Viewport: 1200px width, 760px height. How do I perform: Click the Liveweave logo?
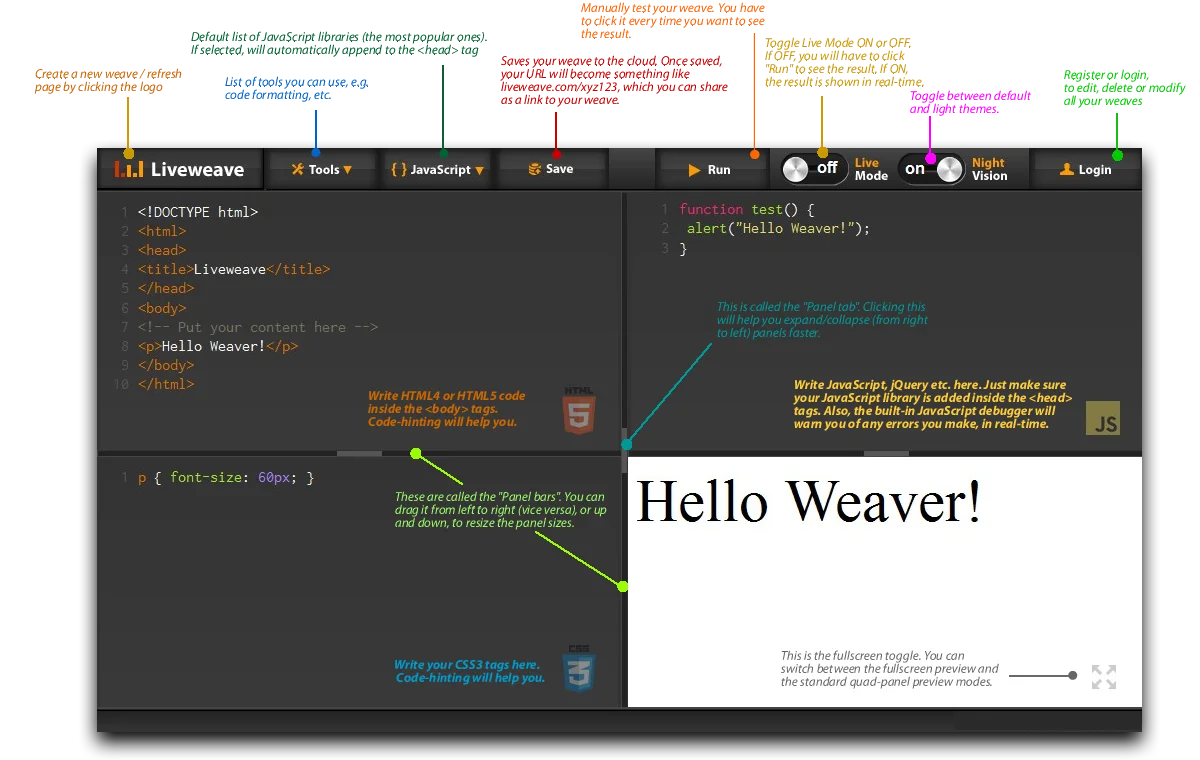click(x=180, y=169)
